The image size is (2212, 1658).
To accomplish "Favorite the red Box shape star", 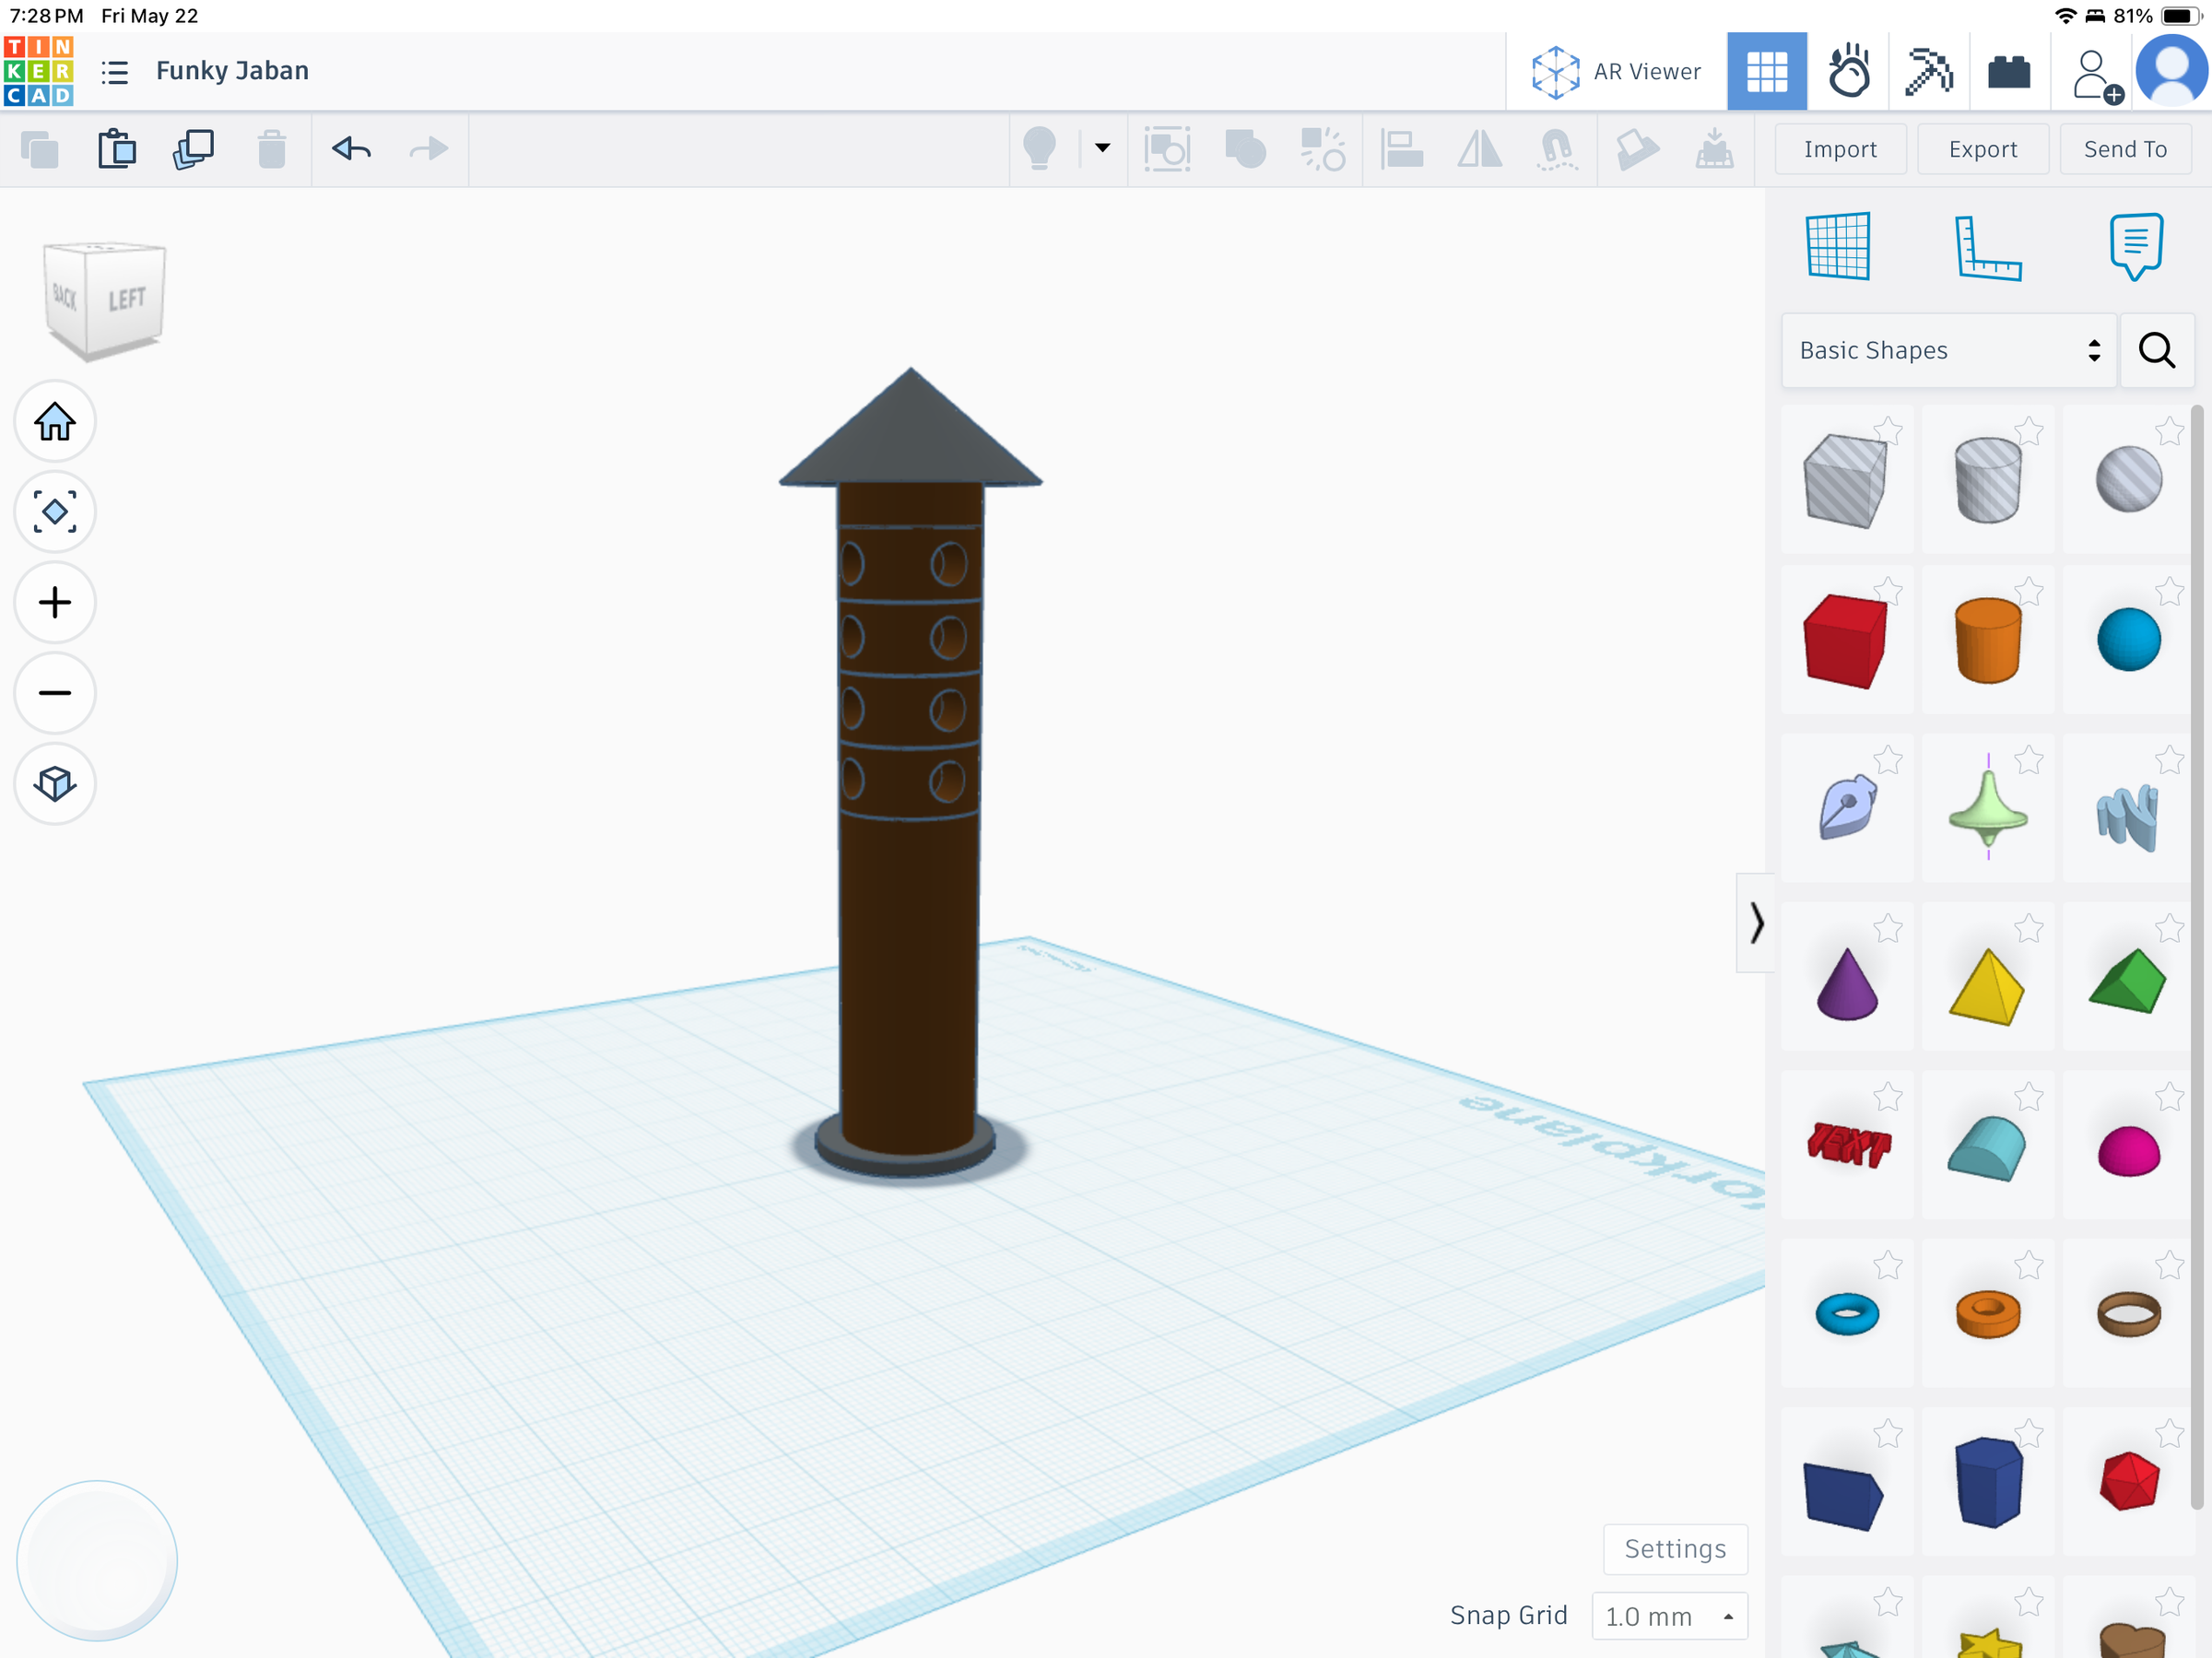I will coord(1887,591).
